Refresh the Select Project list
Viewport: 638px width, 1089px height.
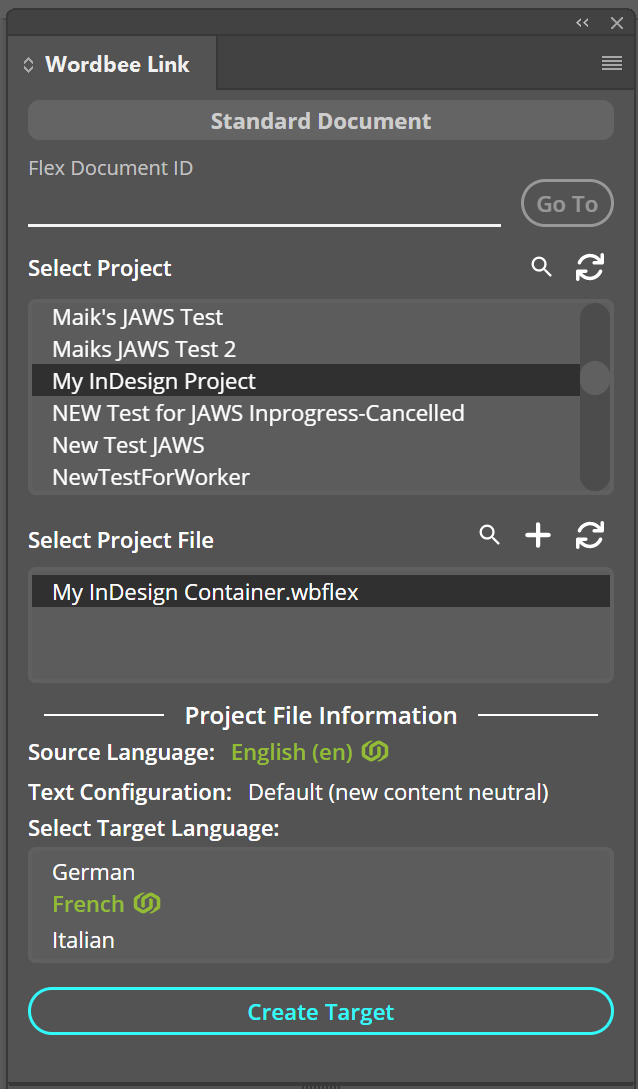tap(590, 267)
